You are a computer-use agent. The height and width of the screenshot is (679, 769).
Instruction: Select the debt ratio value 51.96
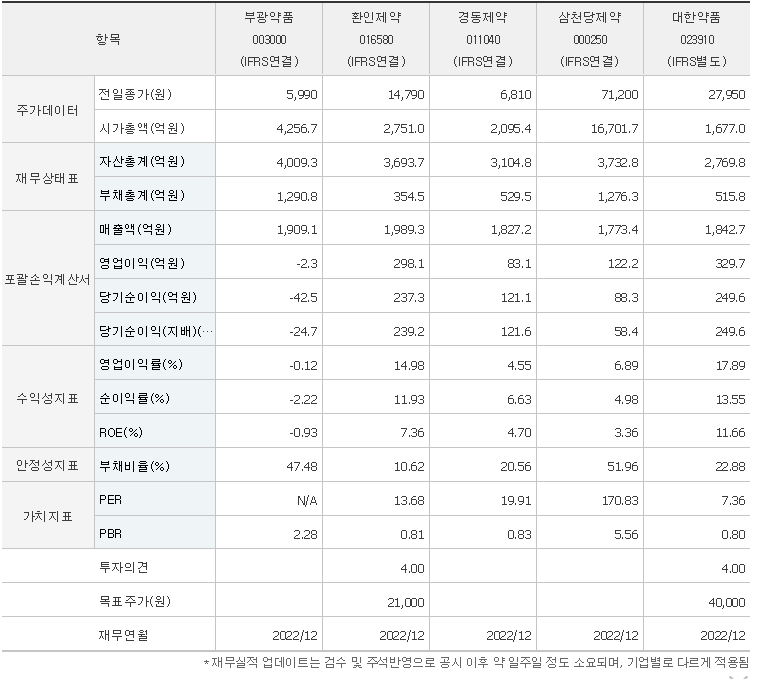click(x=623, y=467)
